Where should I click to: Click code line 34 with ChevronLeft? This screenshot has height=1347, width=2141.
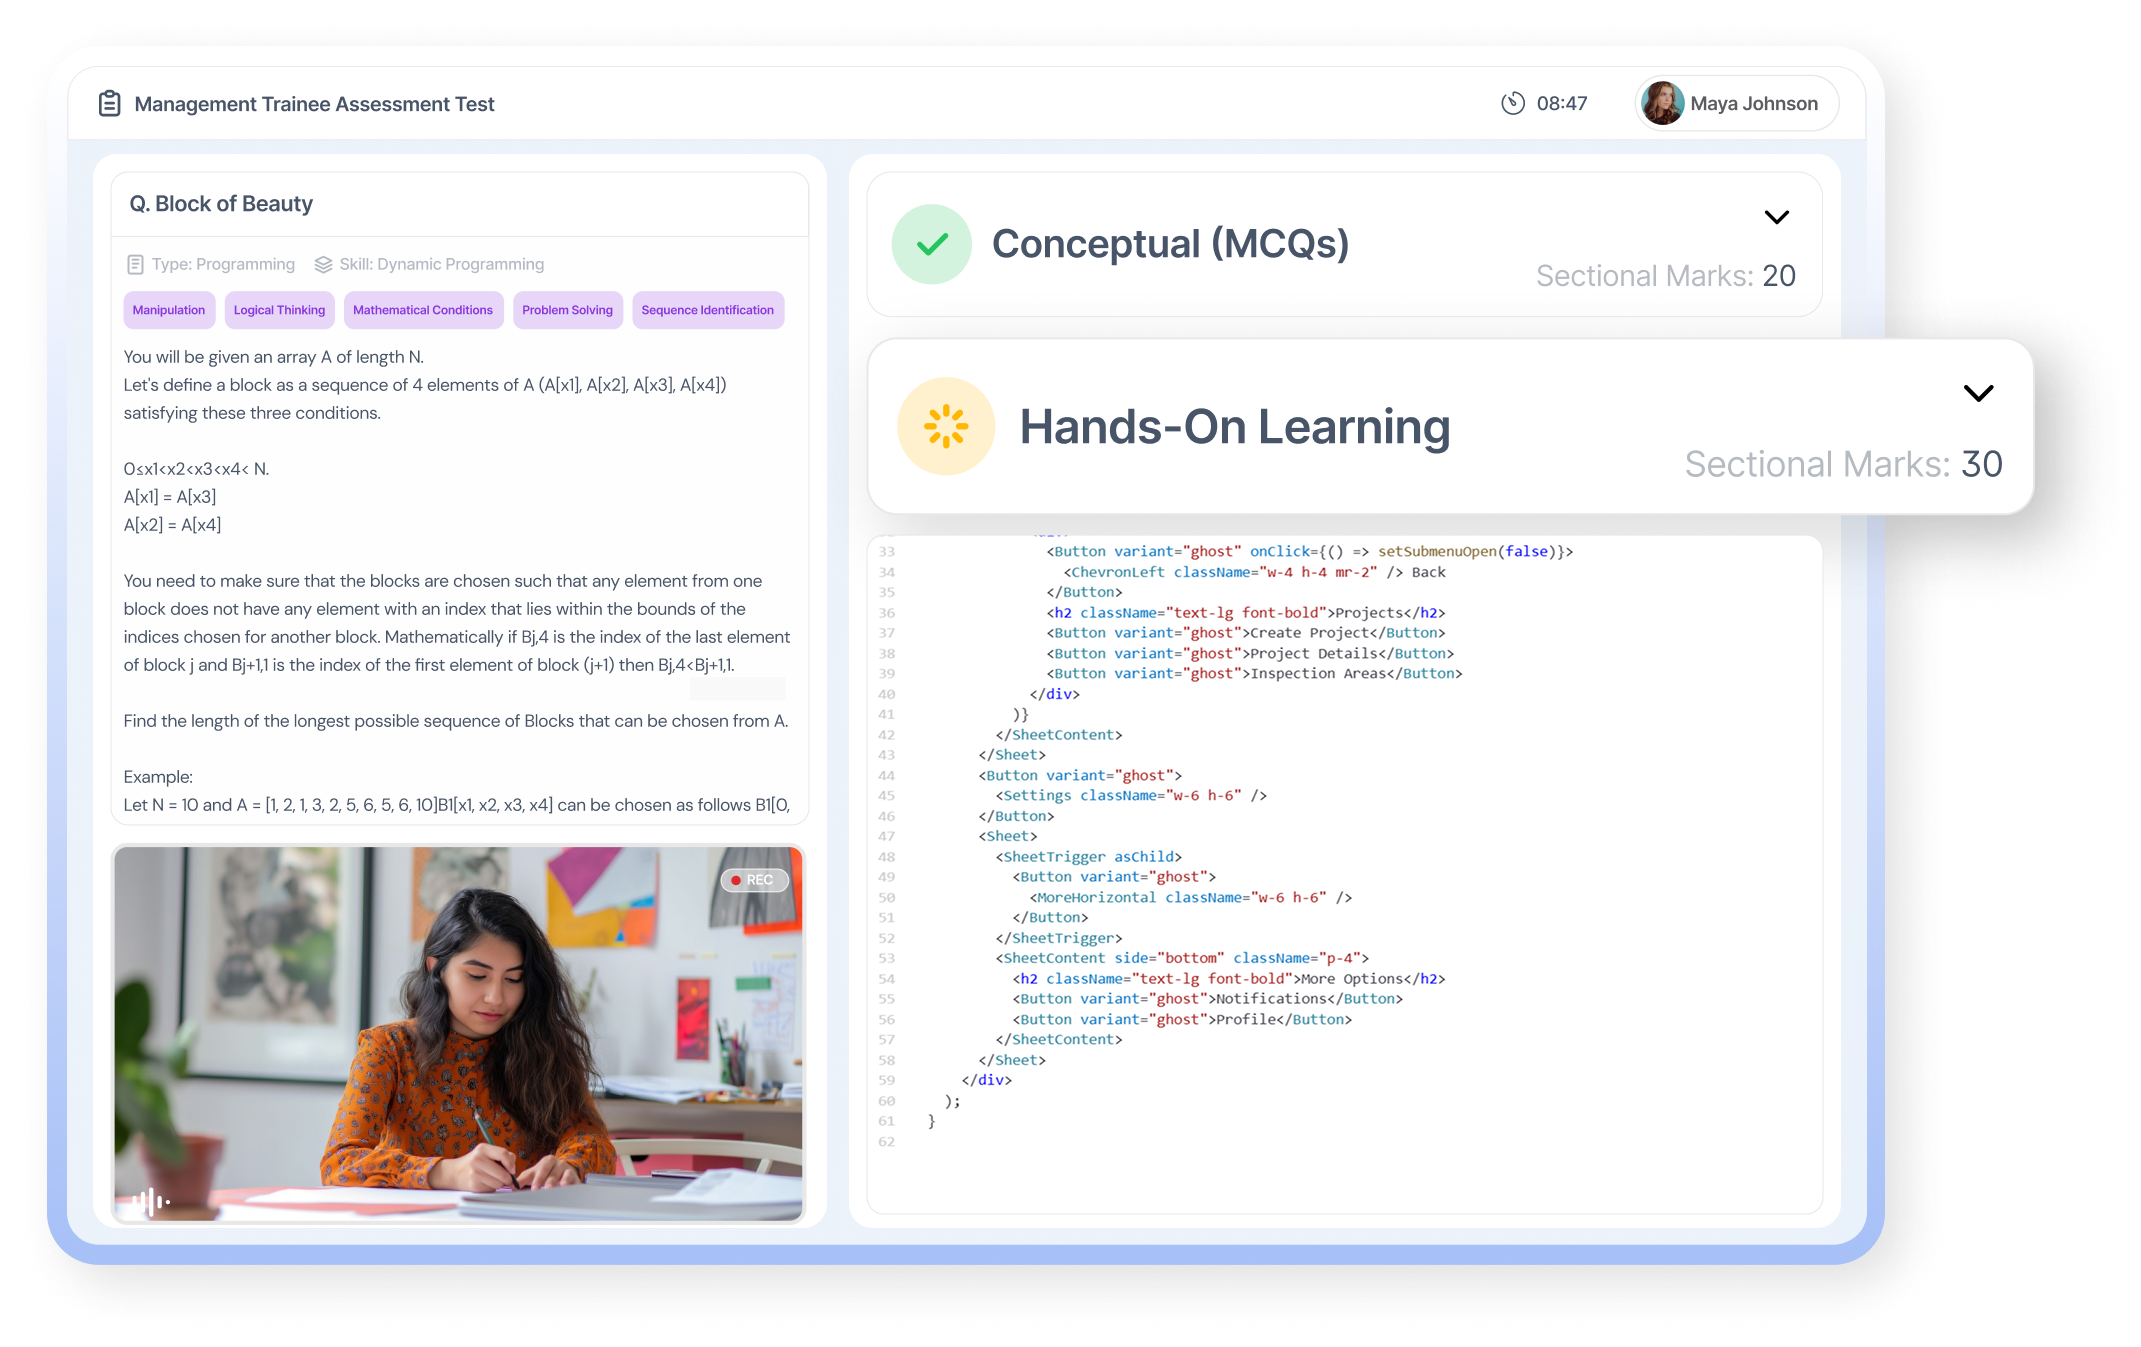tap(1254, 572)
